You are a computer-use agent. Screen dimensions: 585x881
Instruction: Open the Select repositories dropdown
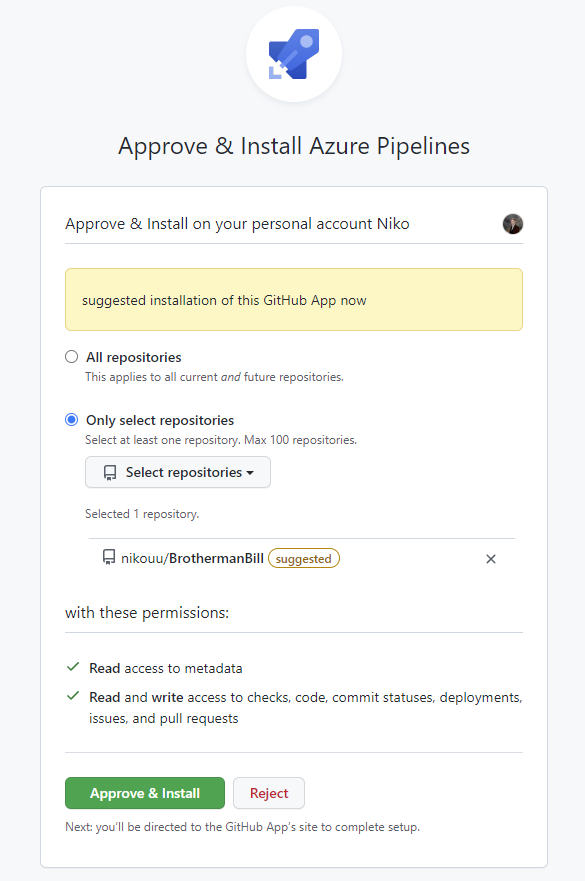178,472
